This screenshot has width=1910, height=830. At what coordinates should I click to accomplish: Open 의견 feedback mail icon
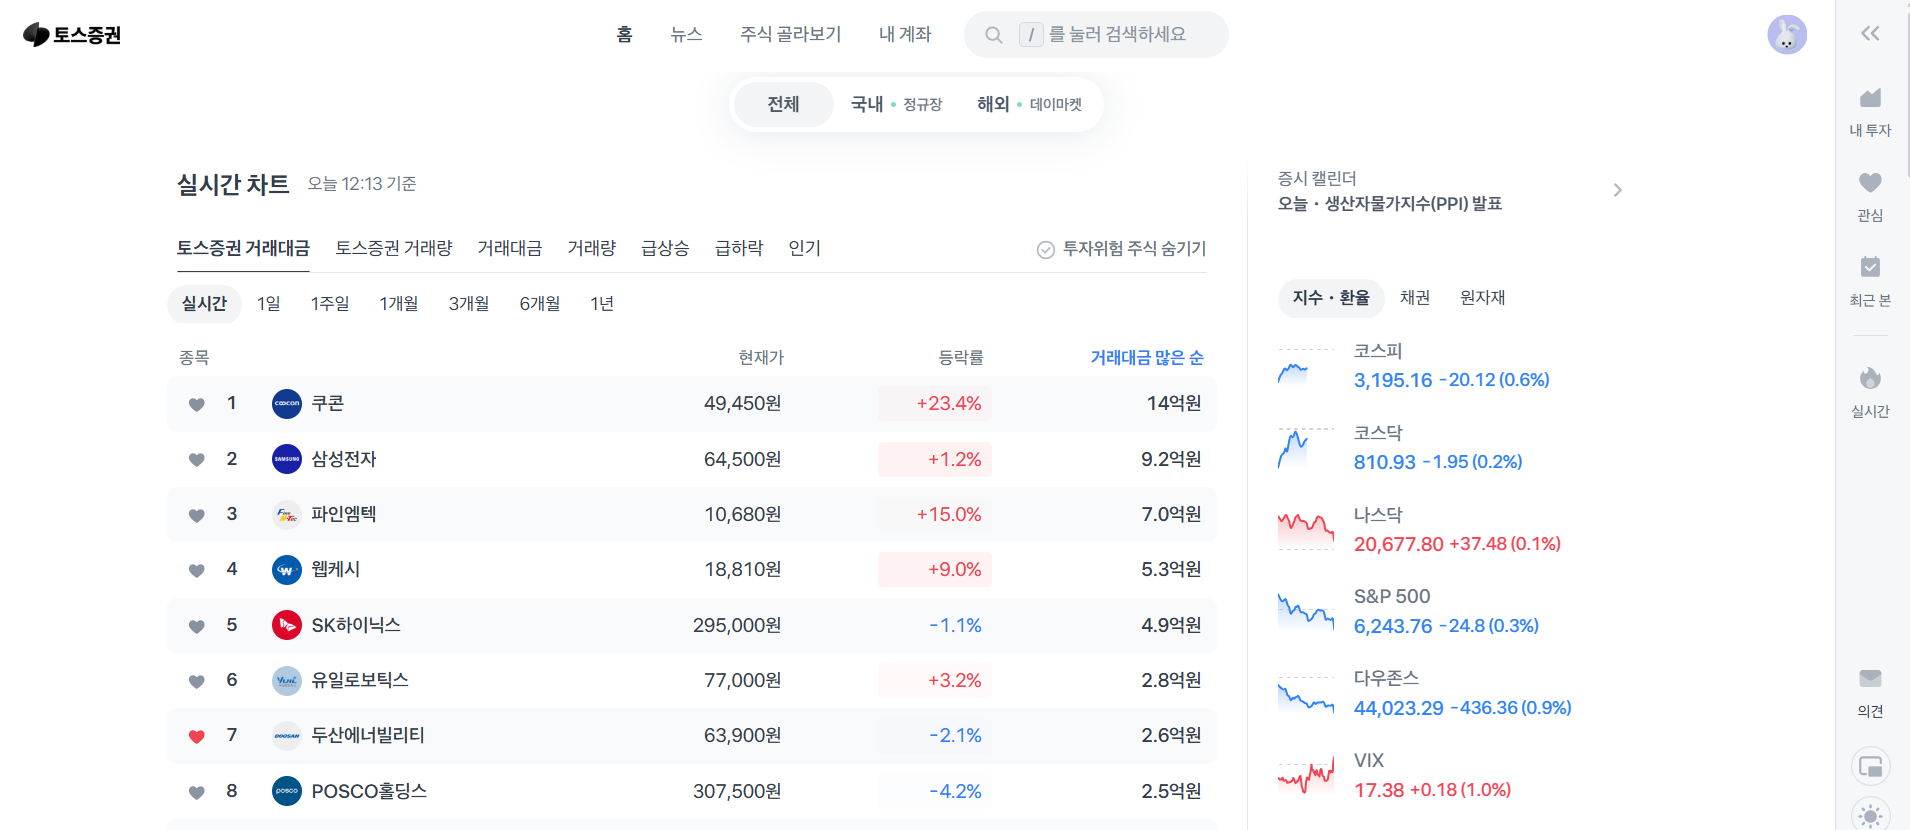1870,679
